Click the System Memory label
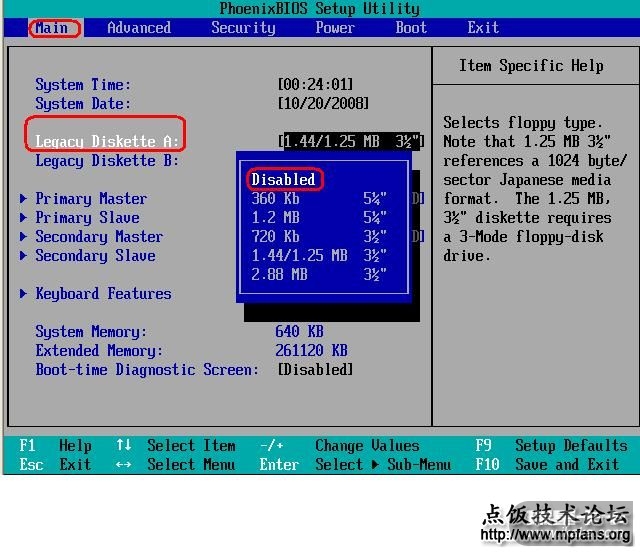640x552 pixels. 91,332
